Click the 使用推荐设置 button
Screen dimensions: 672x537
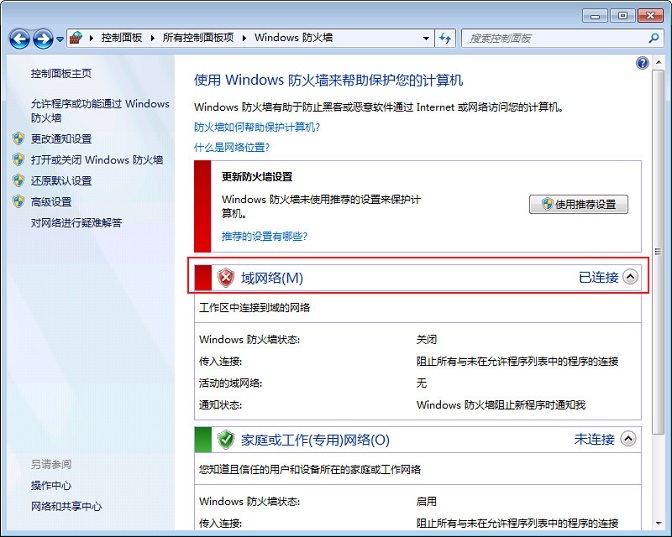coord(579,204)
